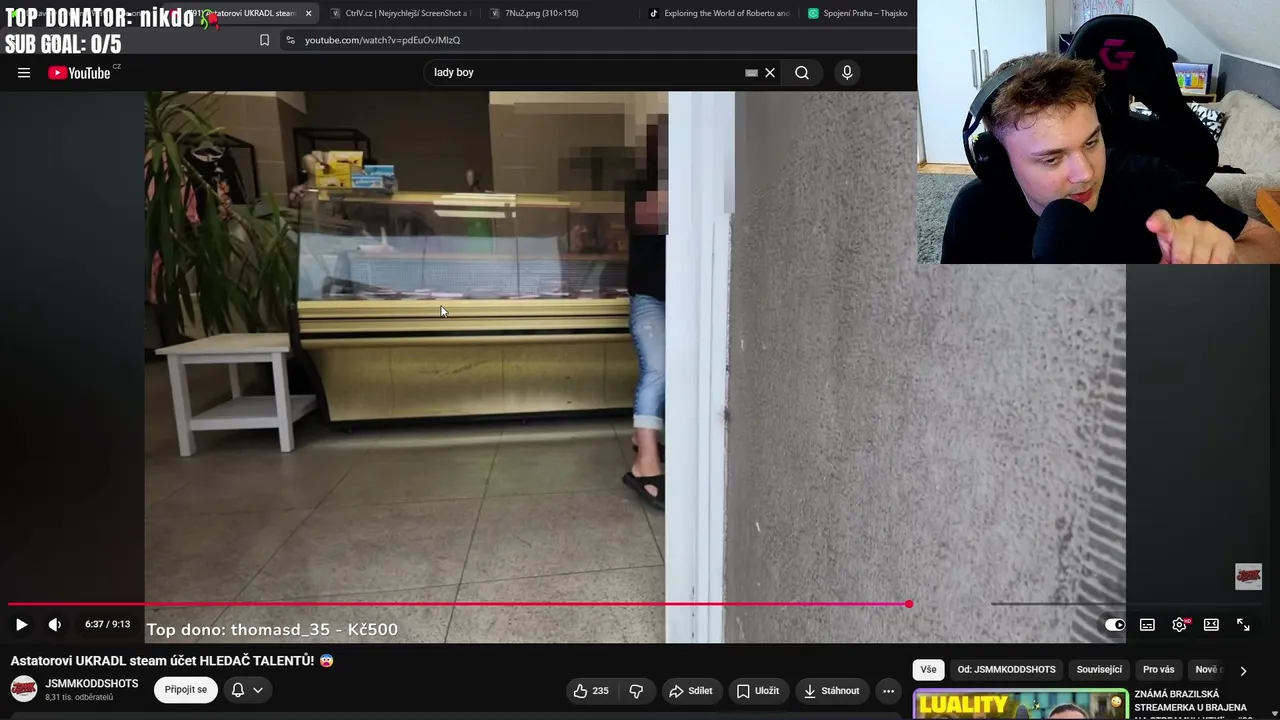The image size is (1280, 720).
Task: Save the video with 'Uložit'
Action: pos(758,690)
